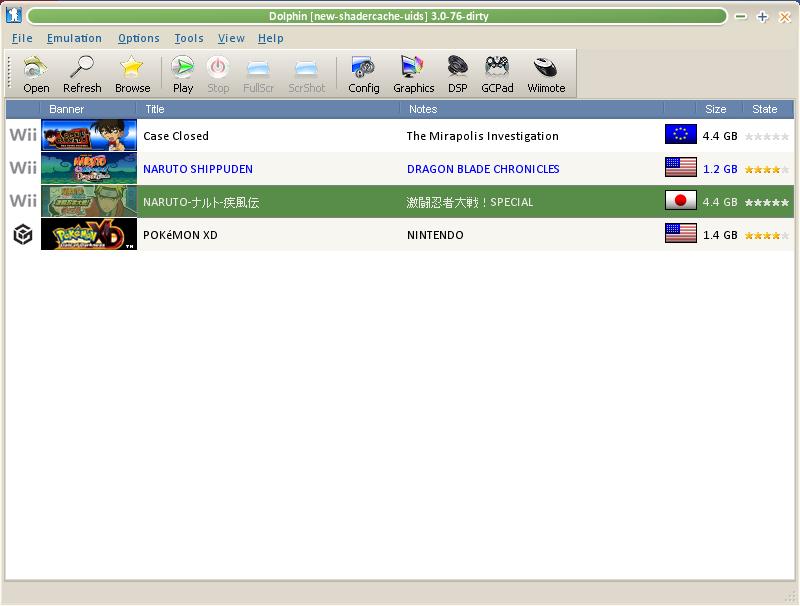Open Graphics settings icon
Image resolution: width=800 pixels, height=606 pixels.
point(413,67)
